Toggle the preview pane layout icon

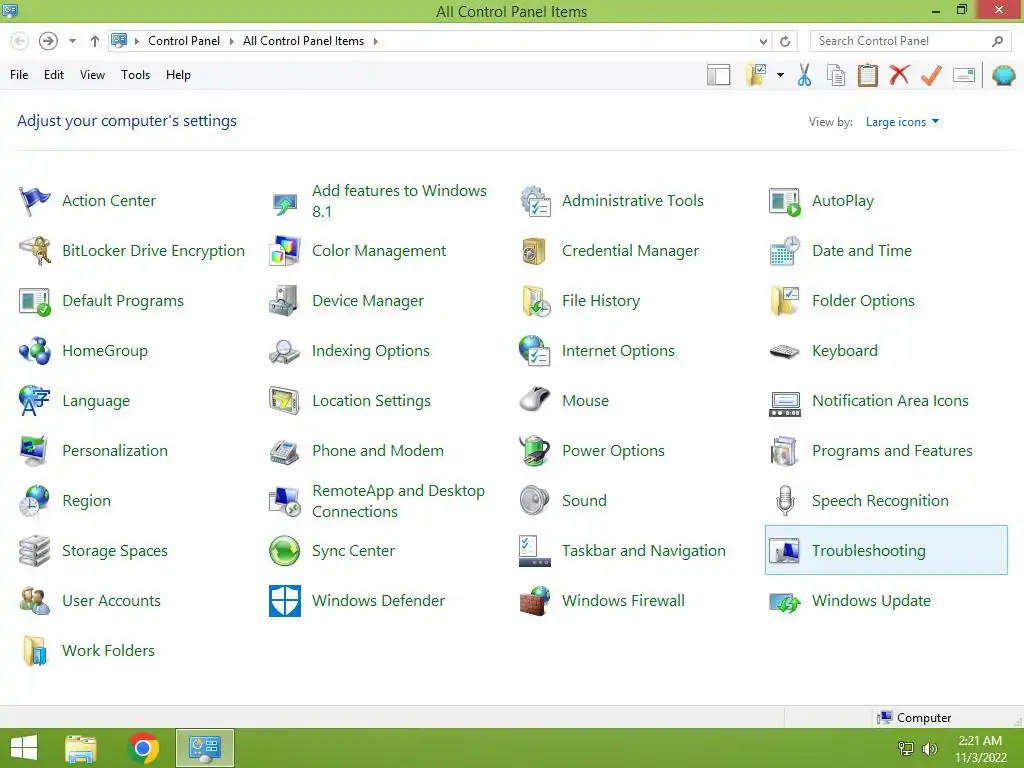click(718, 75)
